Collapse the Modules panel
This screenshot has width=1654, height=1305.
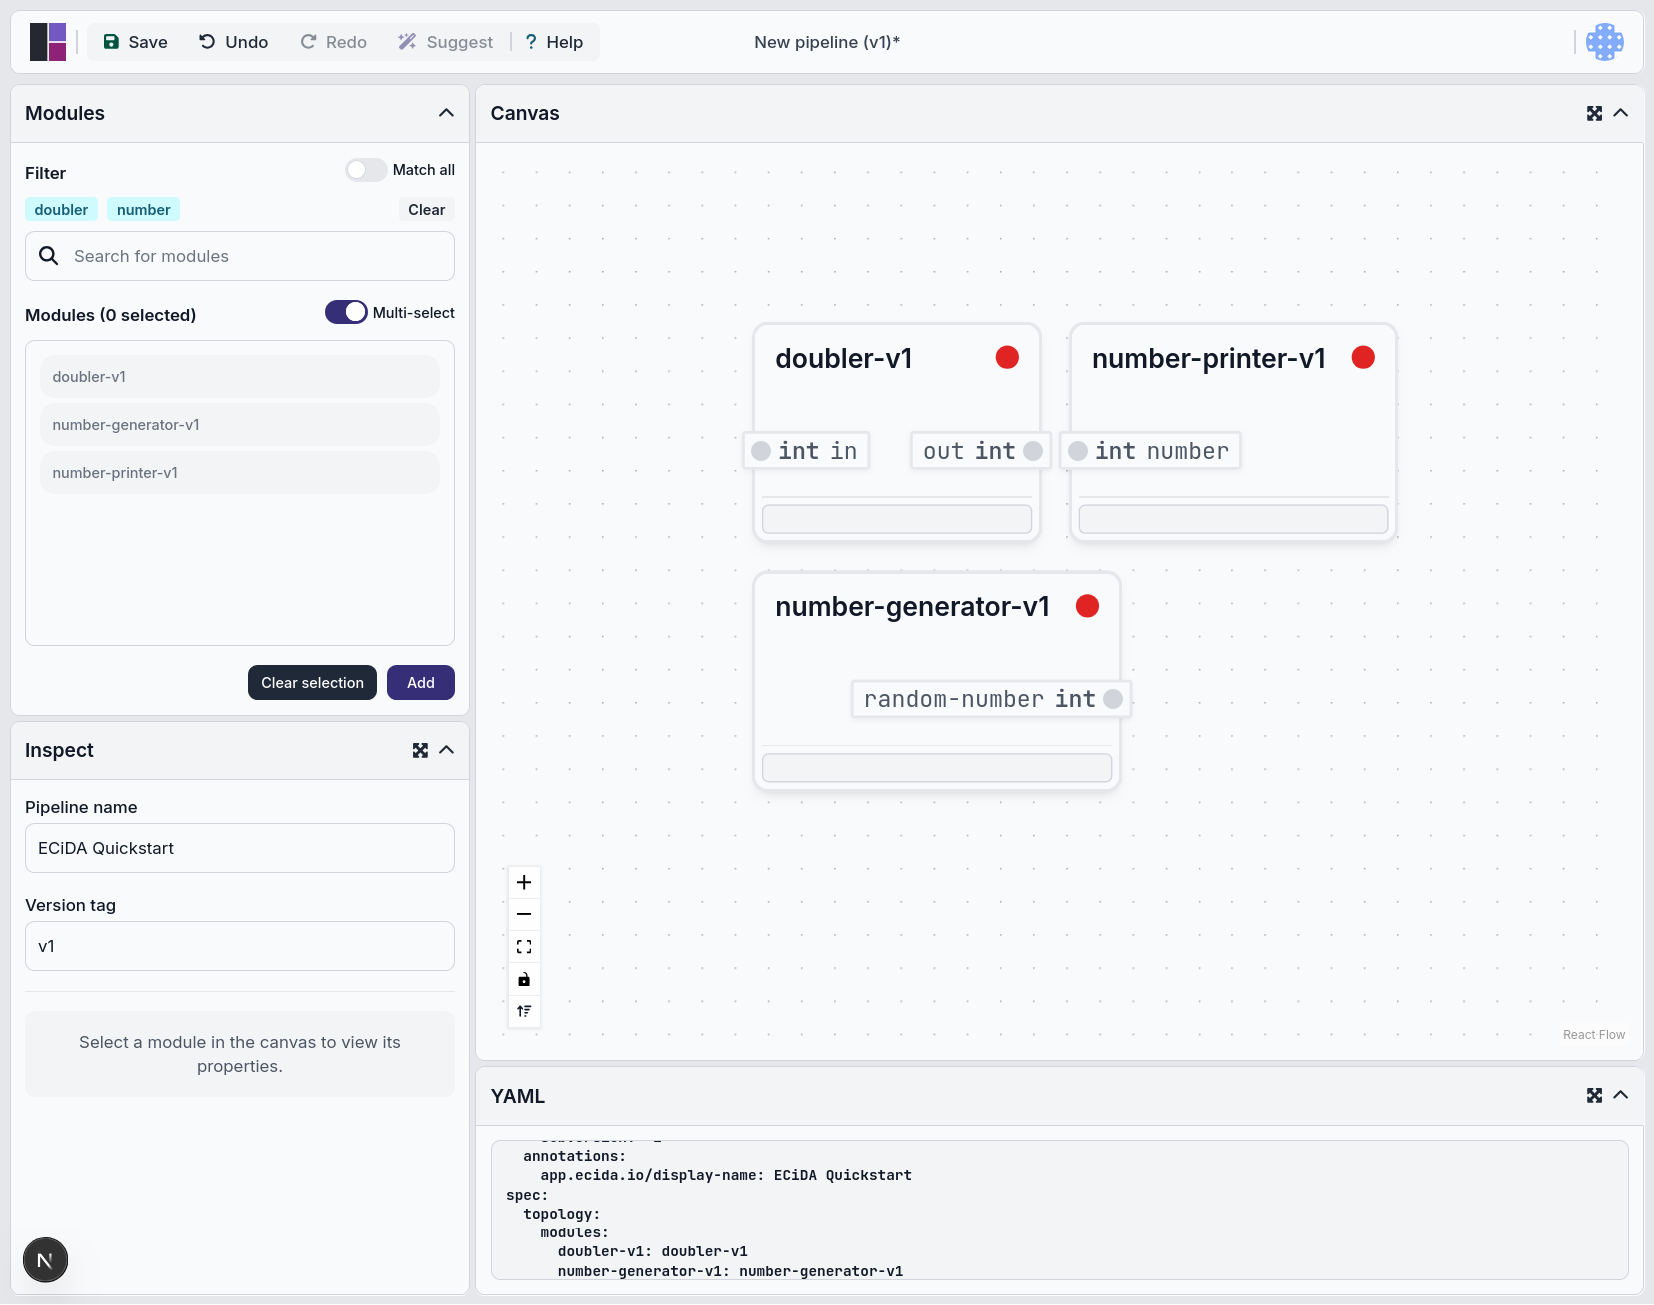446,113
